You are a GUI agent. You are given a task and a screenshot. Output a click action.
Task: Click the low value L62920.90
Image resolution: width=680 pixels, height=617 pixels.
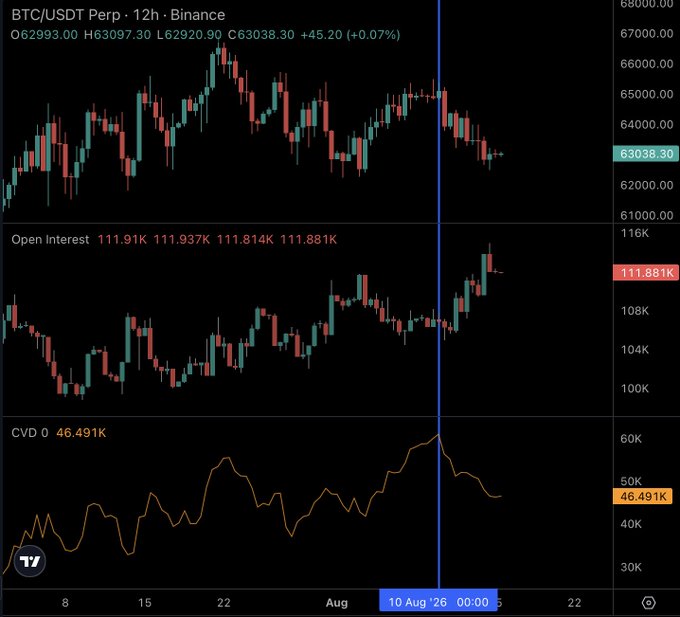point(190,35)
